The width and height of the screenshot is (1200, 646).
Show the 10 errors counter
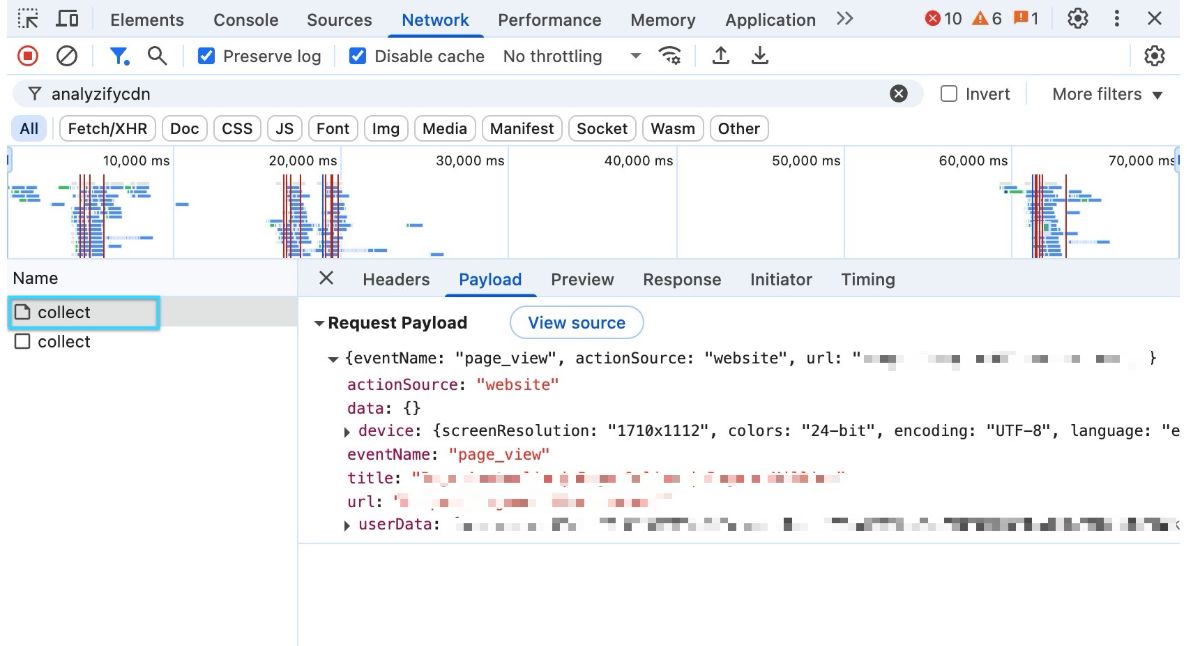click(943, 19)
